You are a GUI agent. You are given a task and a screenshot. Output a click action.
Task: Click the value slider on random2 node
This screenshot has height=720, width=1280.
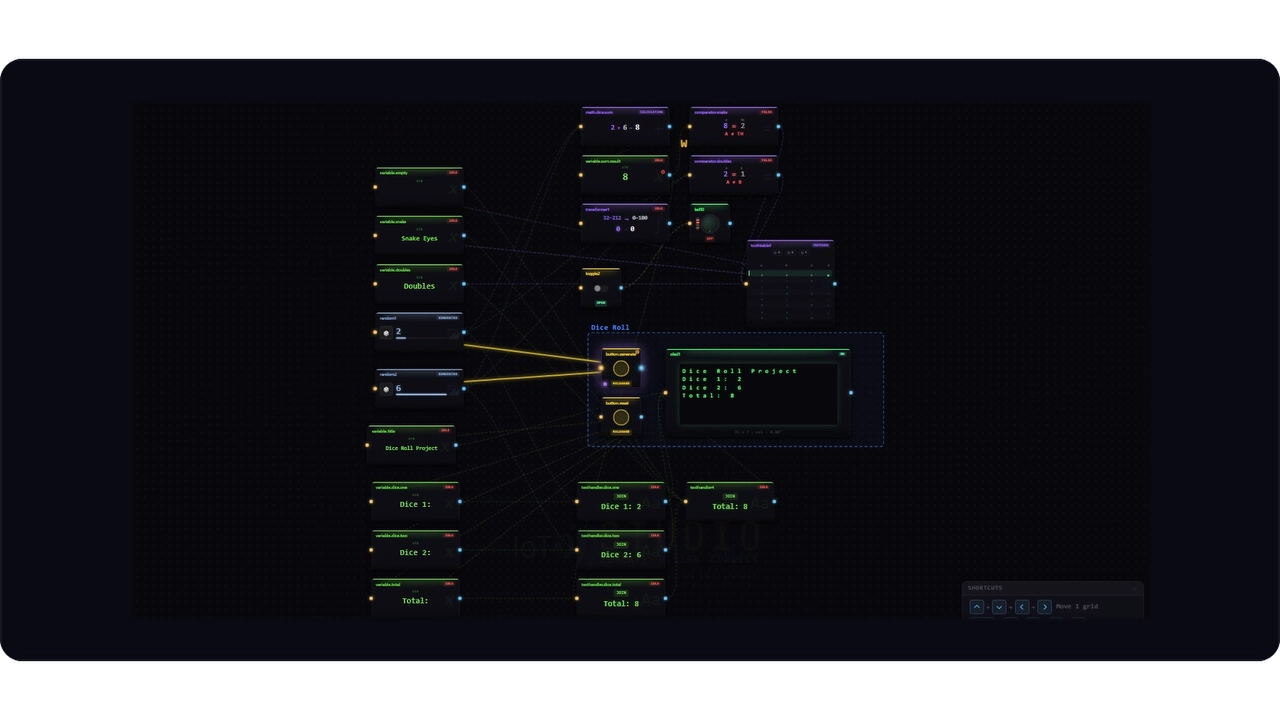421,394
